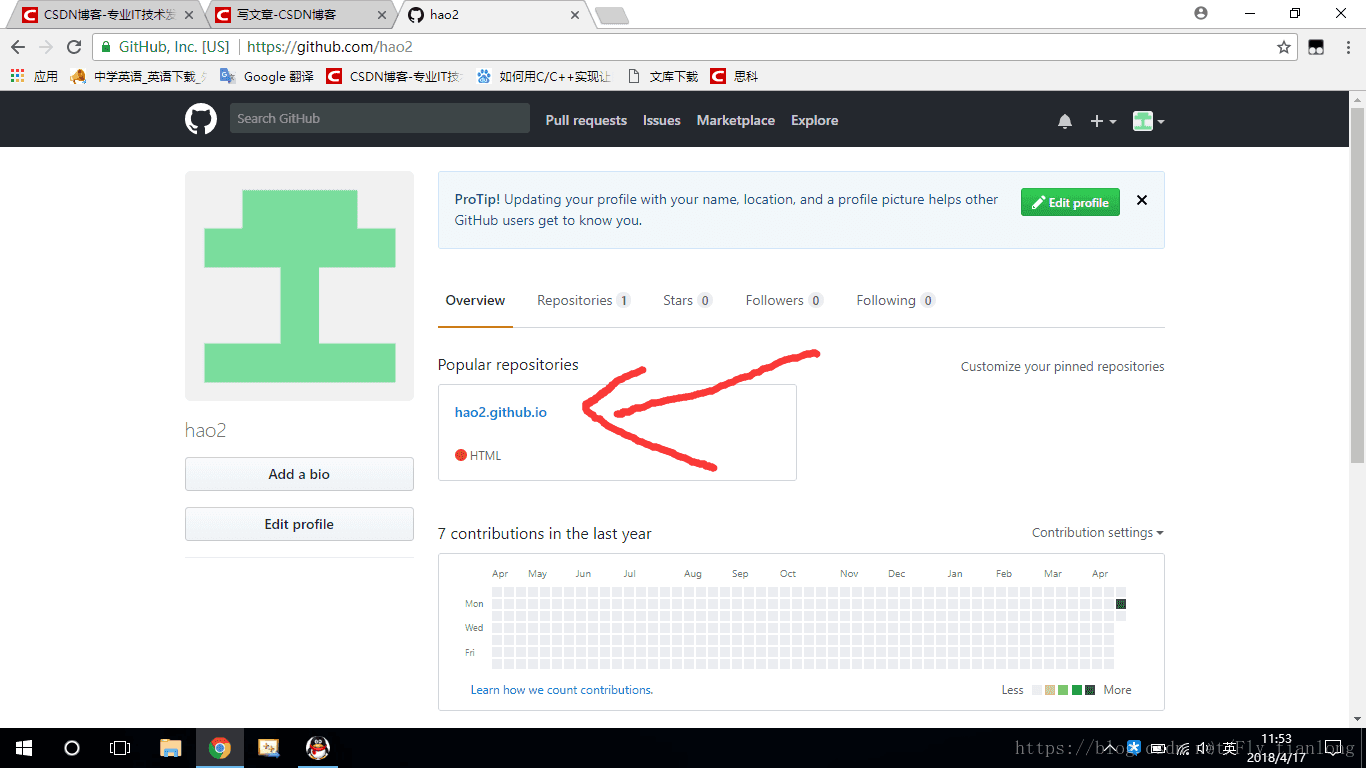Screen dimensions: 1366x768
Task: Click green Edit profile button in ProTip
Action: click(1070, 202)
